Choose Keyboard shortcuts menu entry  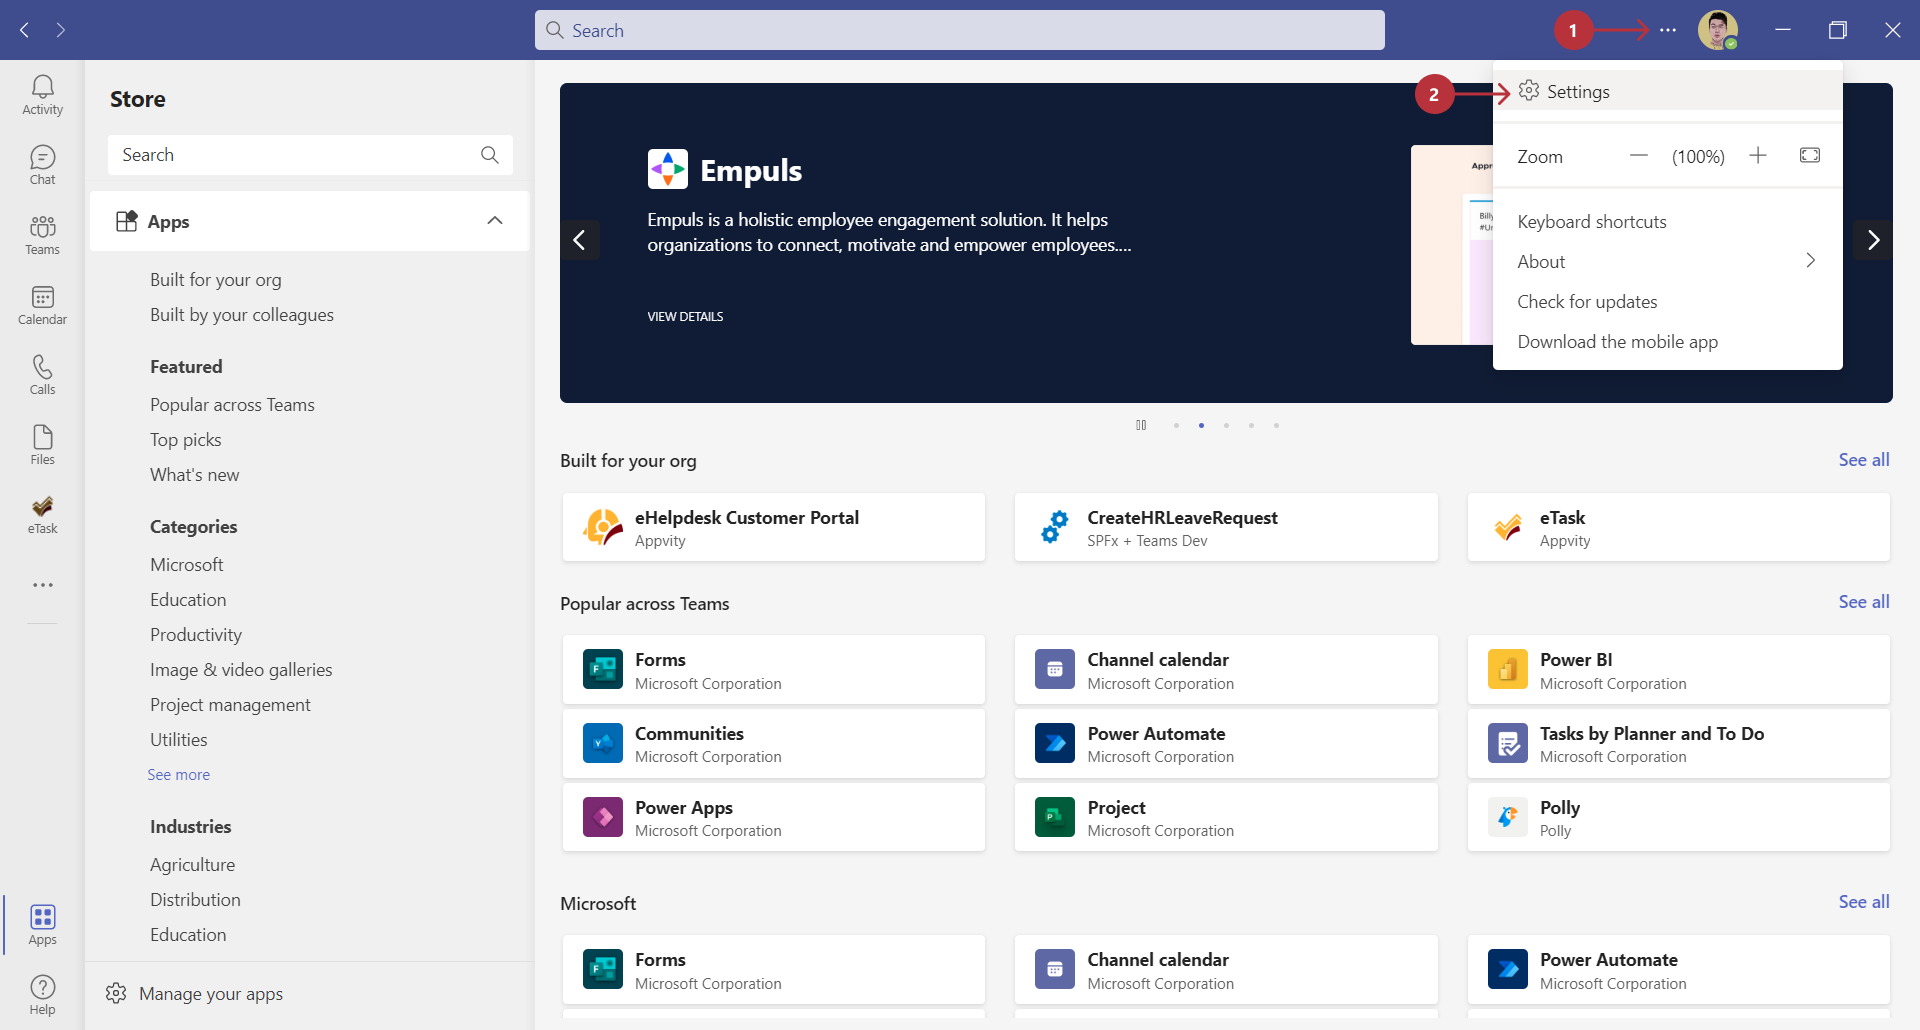click(1591, 222)
